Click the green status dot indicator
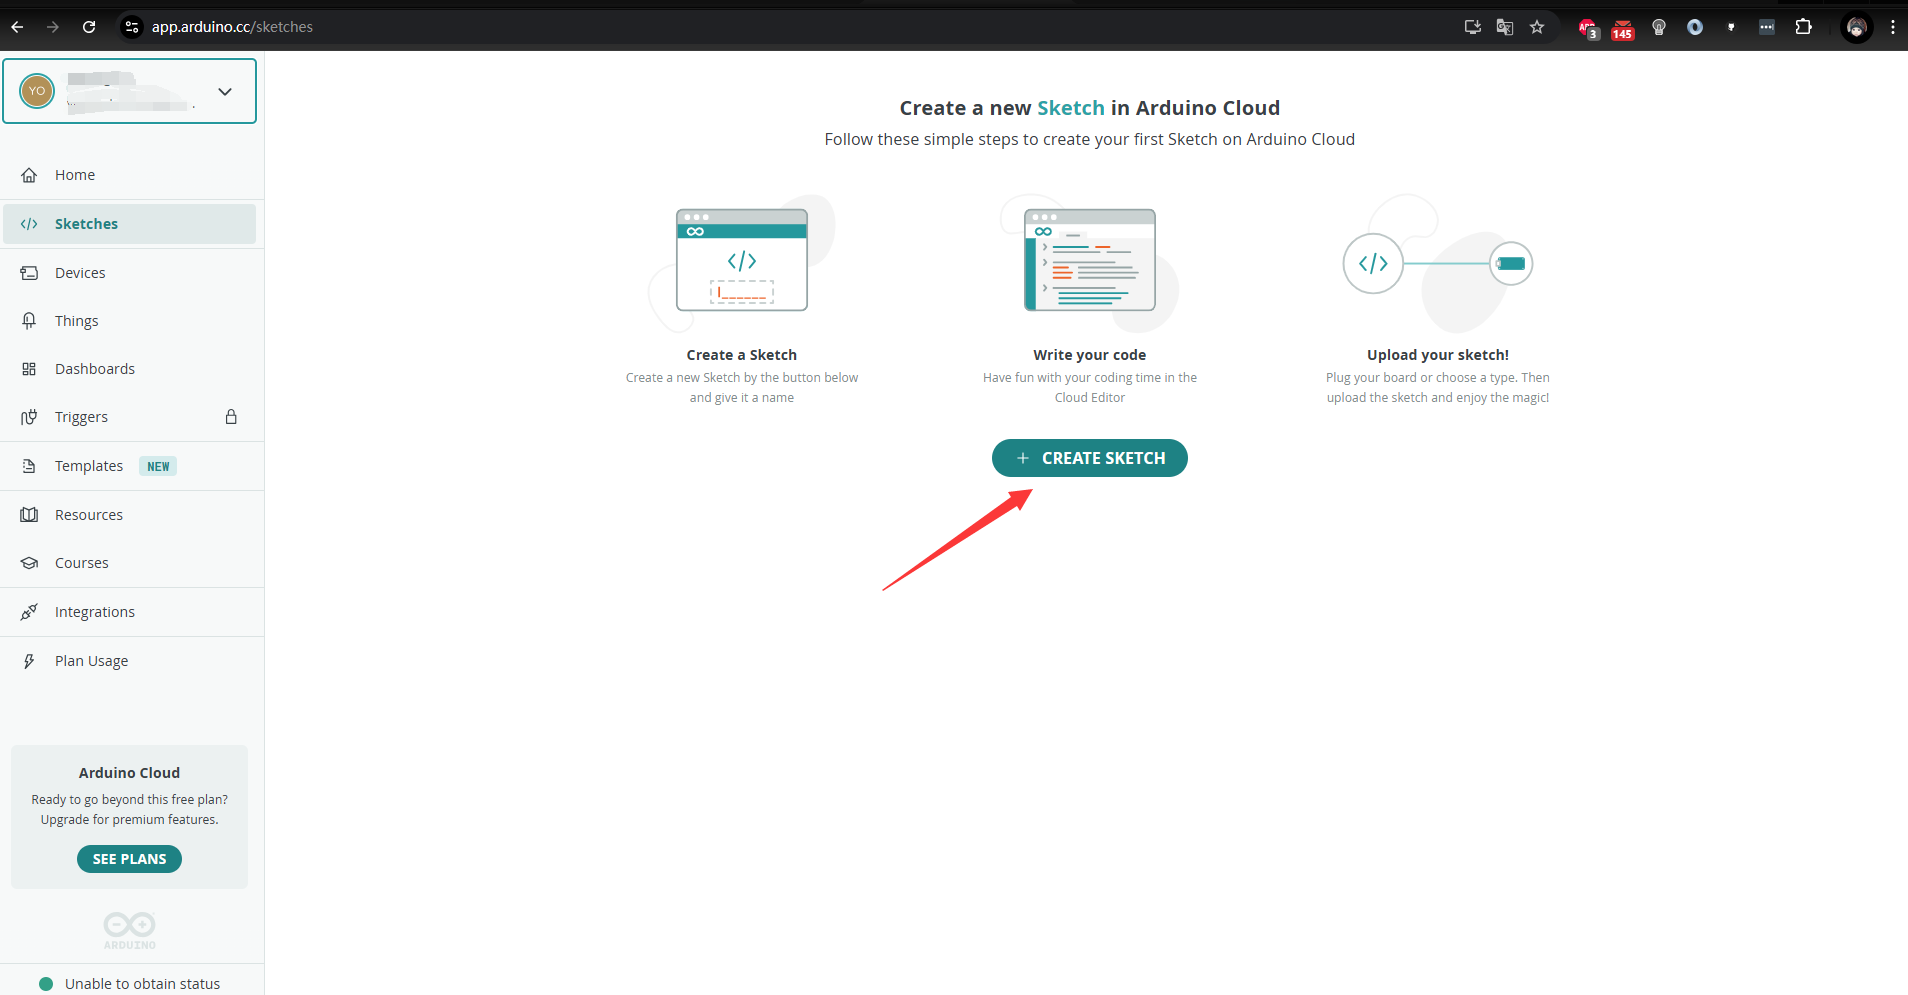1908x995 pixels. click(x=45, y=984)
